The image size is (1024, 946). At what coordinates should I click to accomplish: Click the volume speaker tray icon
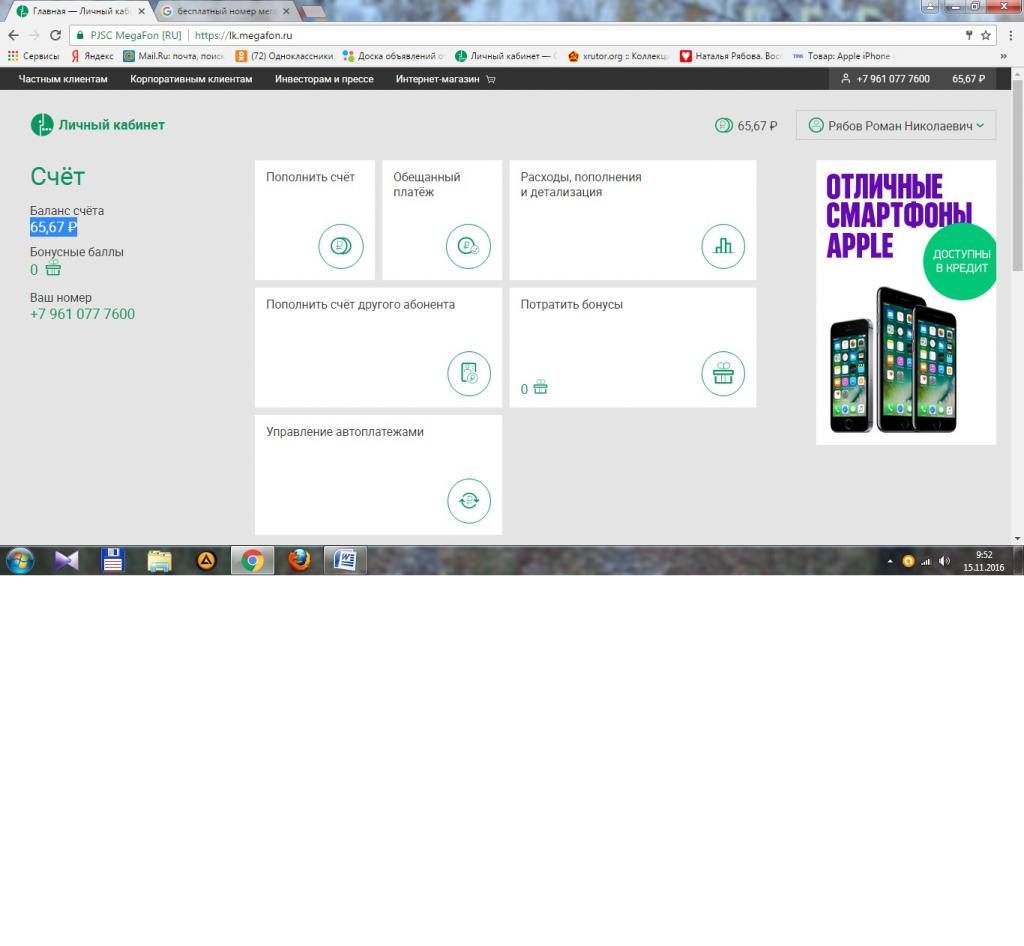pos(944,561)
